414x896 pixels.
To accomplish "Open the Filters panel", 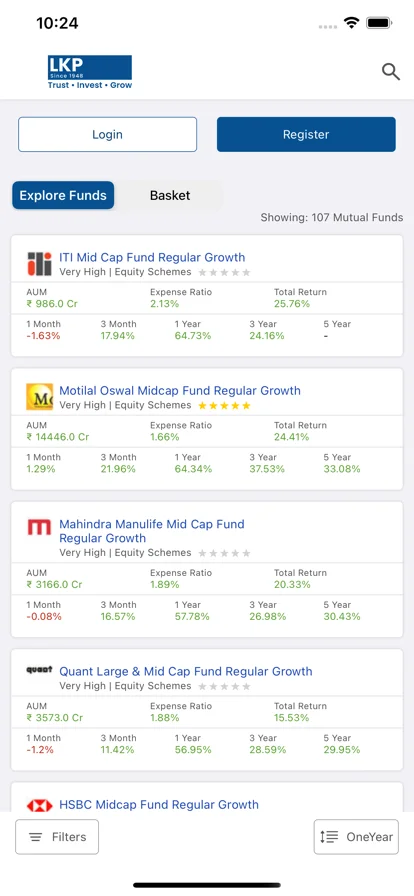I will click(57, 837).
